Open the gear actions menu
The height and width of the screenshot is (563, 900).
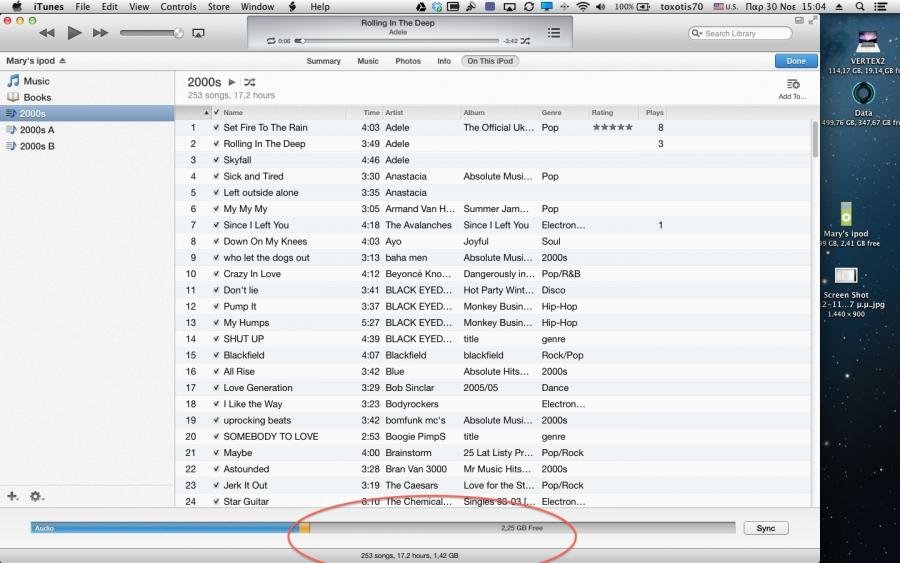pos(36,496)
